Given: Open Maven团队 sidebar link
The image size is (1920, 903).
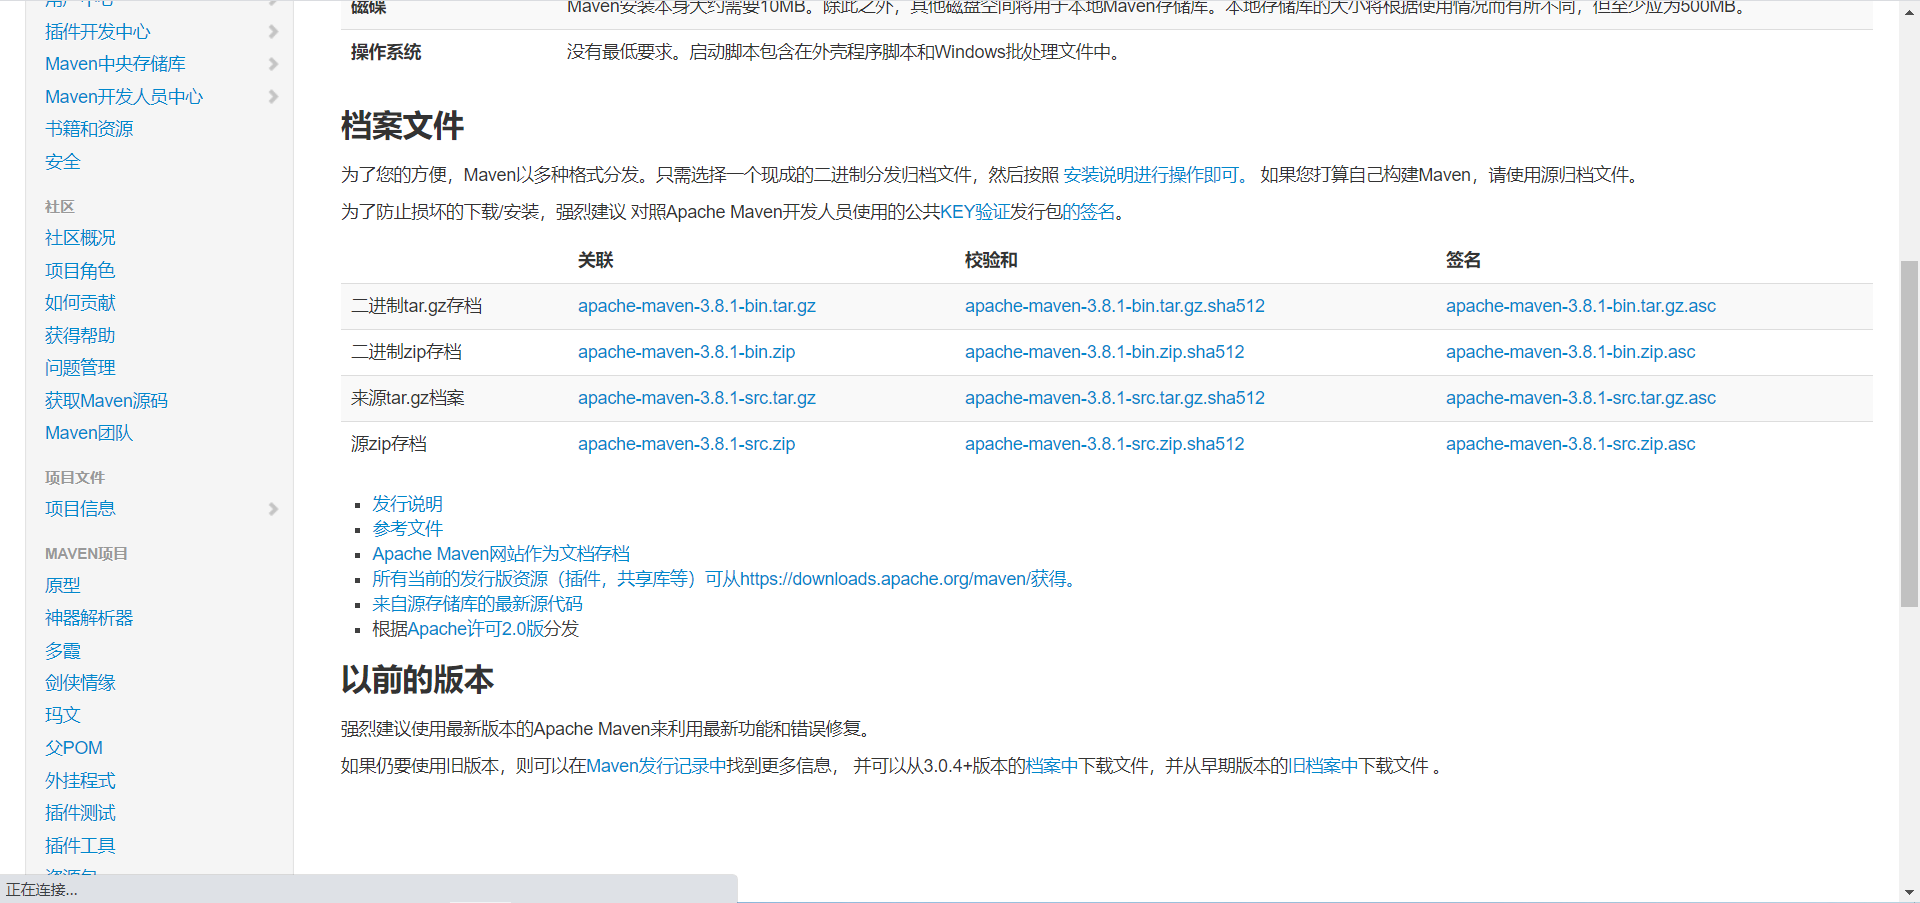Looking at the screenshot, I should point(89,433).
